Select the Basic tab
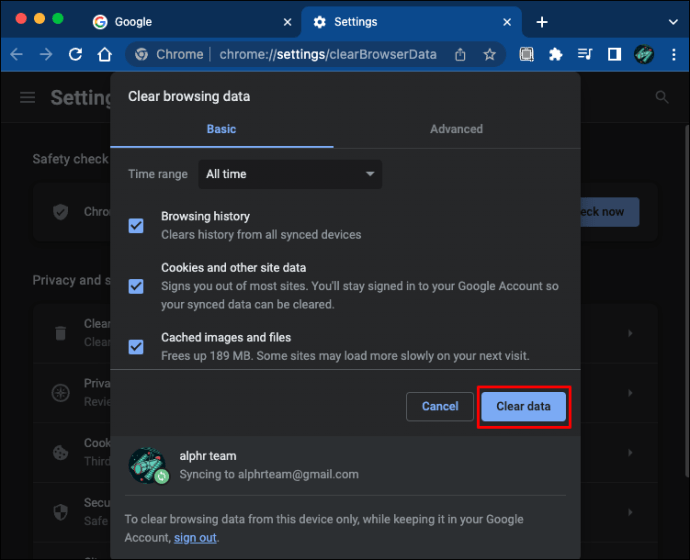This screenshot has width=690, height=560. click(221, 129)
